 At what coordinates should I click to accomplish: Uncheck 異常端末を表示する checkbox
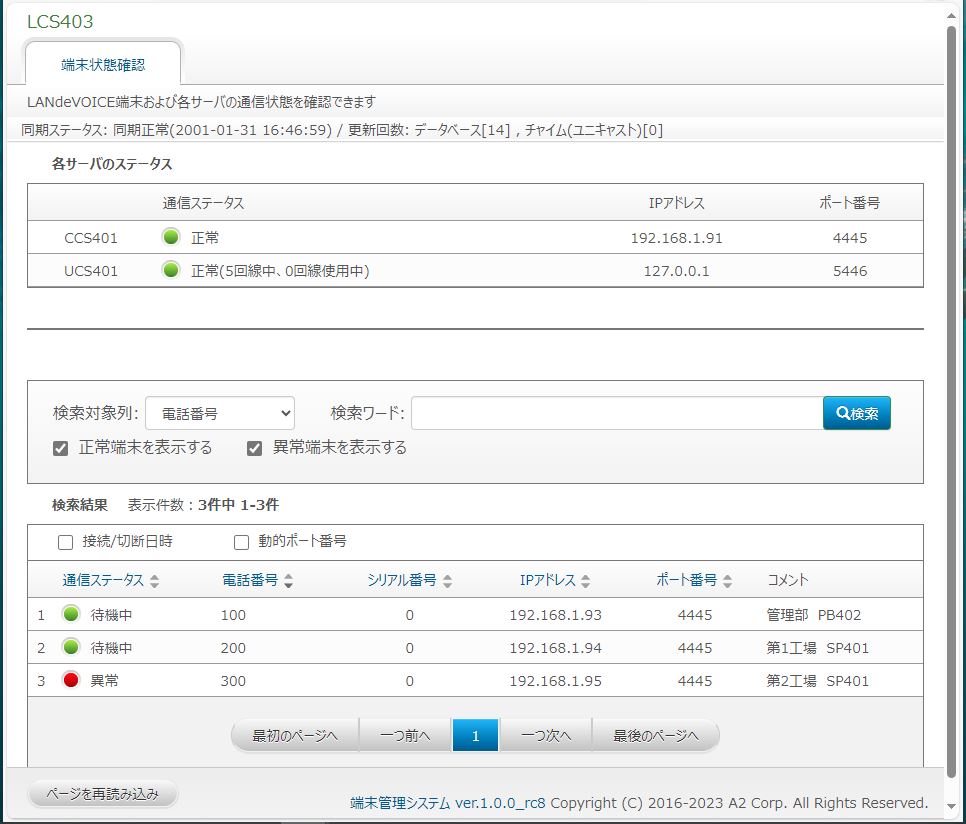click(x=255, y=448)
